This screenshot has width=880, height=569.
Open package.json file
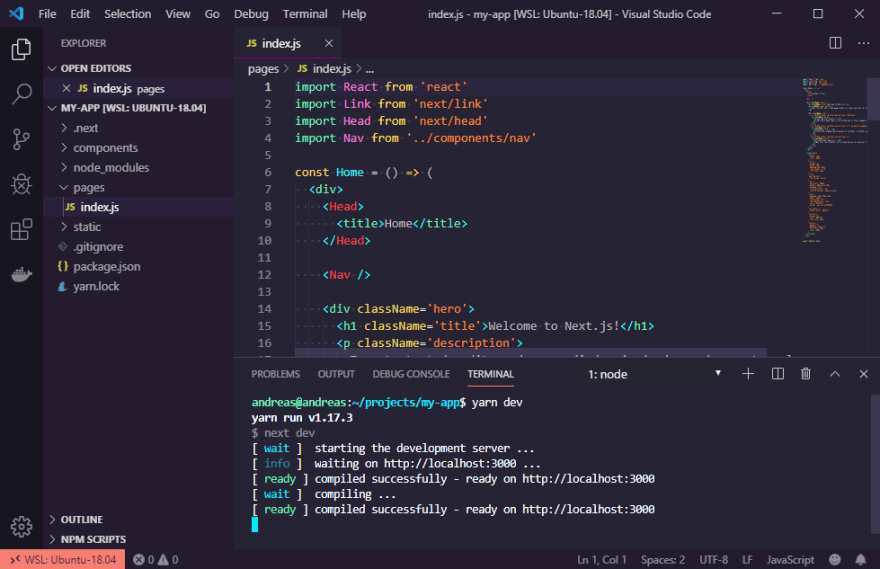coord(107,267)
